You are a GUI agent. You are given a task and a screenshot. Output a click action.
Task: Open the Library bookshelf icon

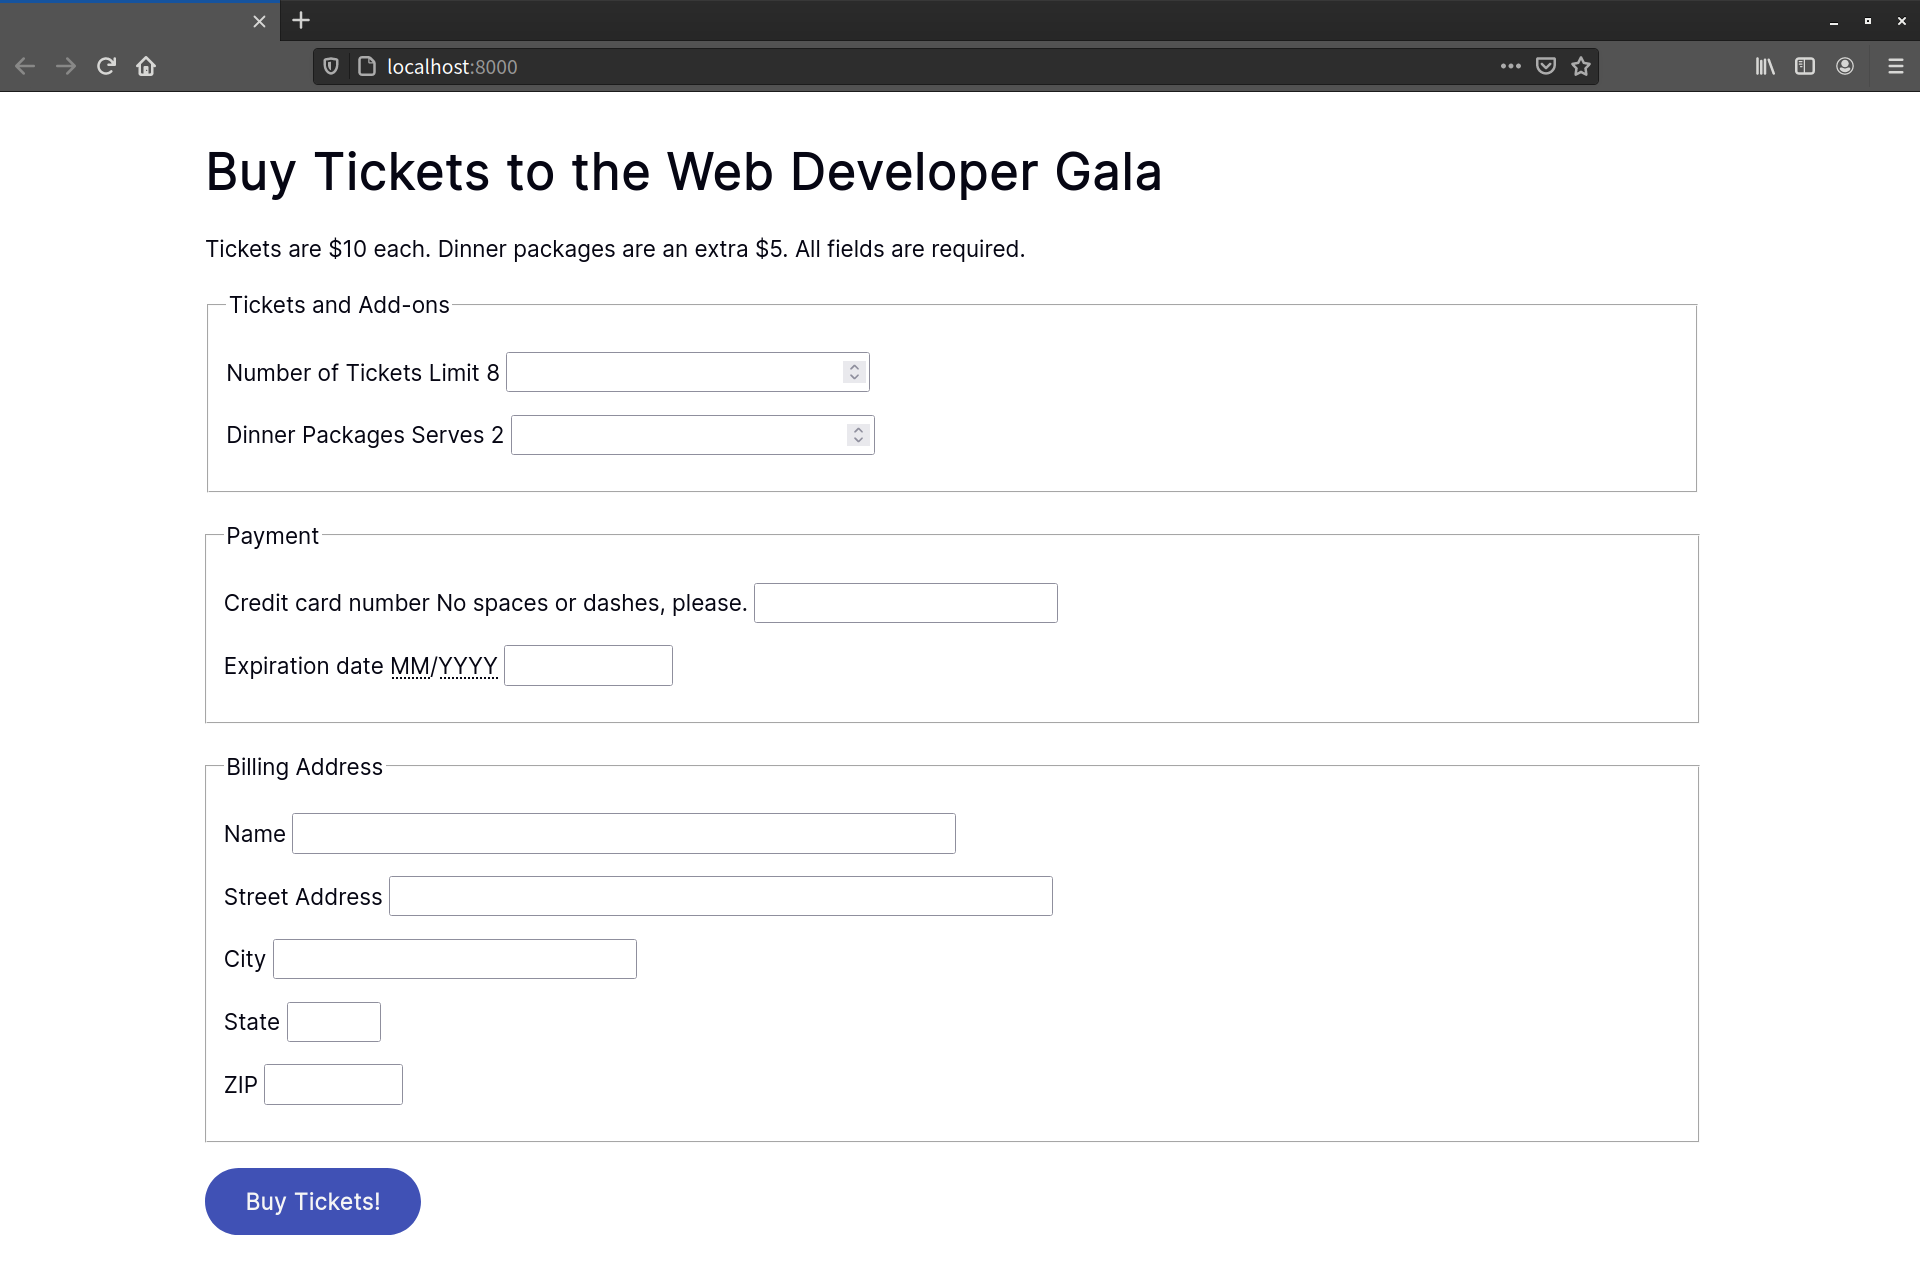pos(1765,66)
